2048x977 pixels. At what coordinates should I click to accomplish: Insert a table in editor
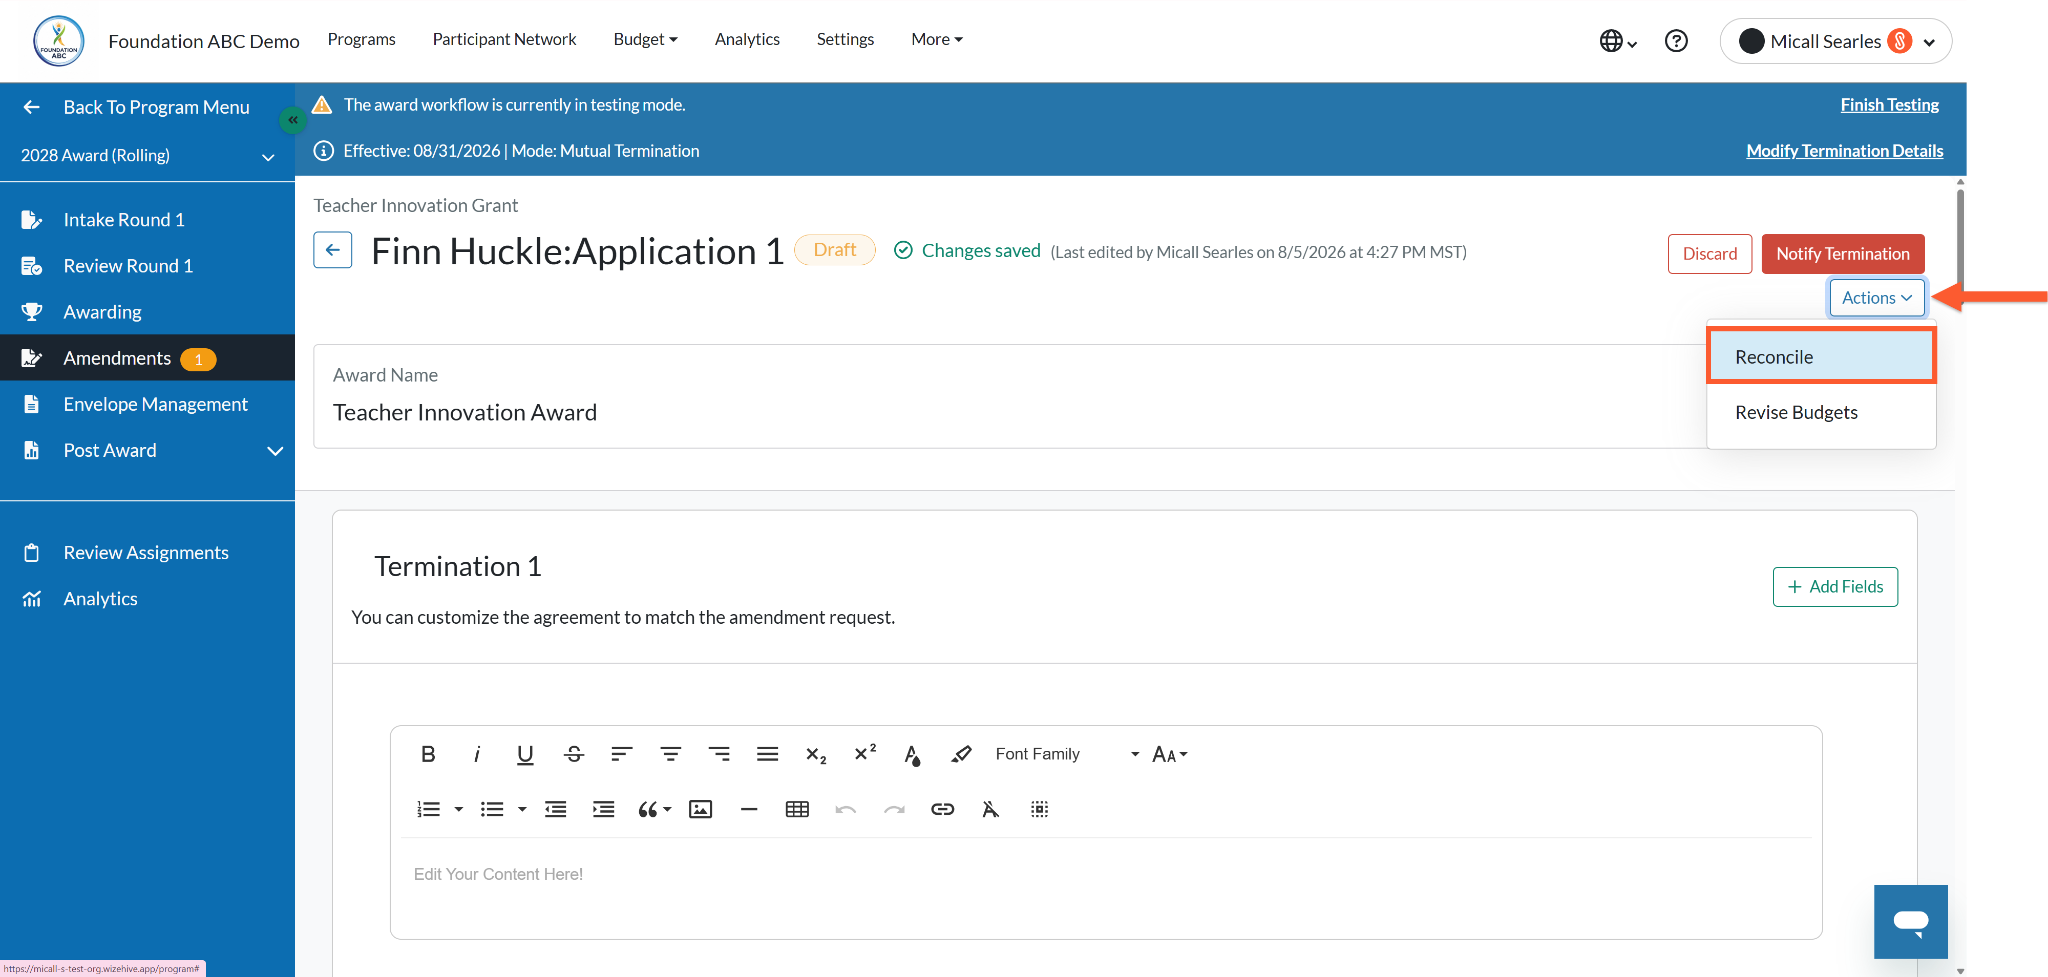pos(797,809)
